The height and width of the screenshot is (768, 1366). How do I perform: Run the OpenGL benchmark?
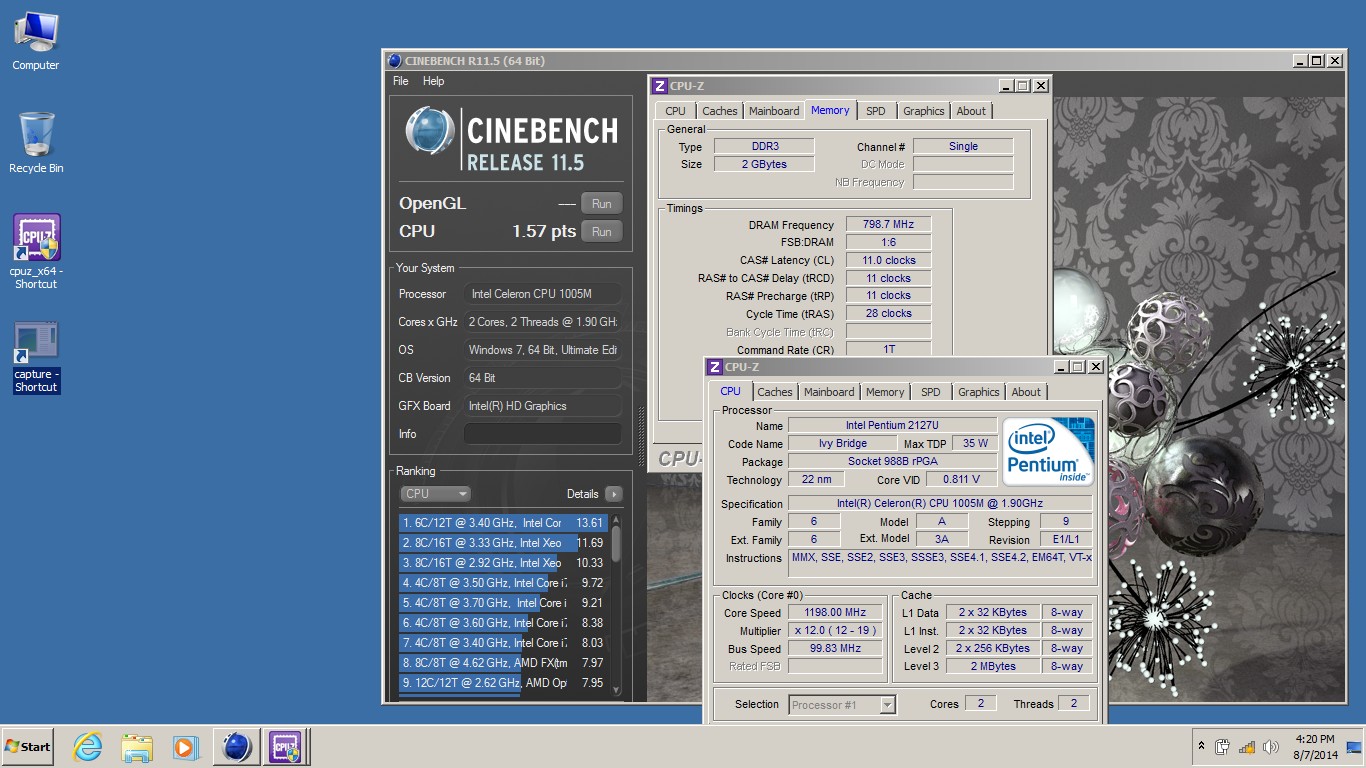coord(602,203)
